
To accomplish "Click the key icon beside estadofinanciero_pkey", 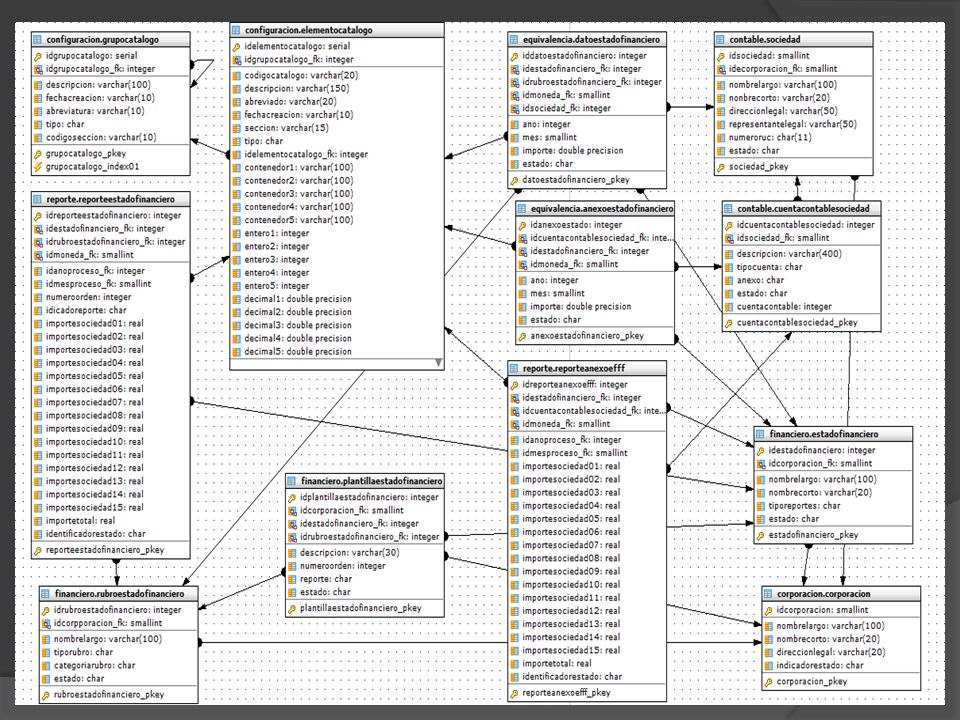I will coord(760,536).
